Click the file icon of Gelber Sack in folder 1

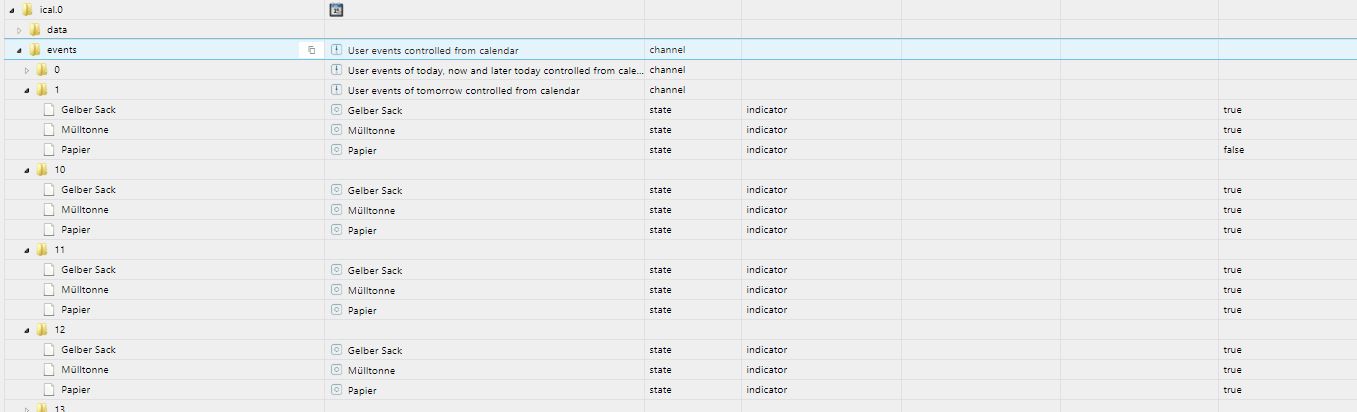click(49, 110)
